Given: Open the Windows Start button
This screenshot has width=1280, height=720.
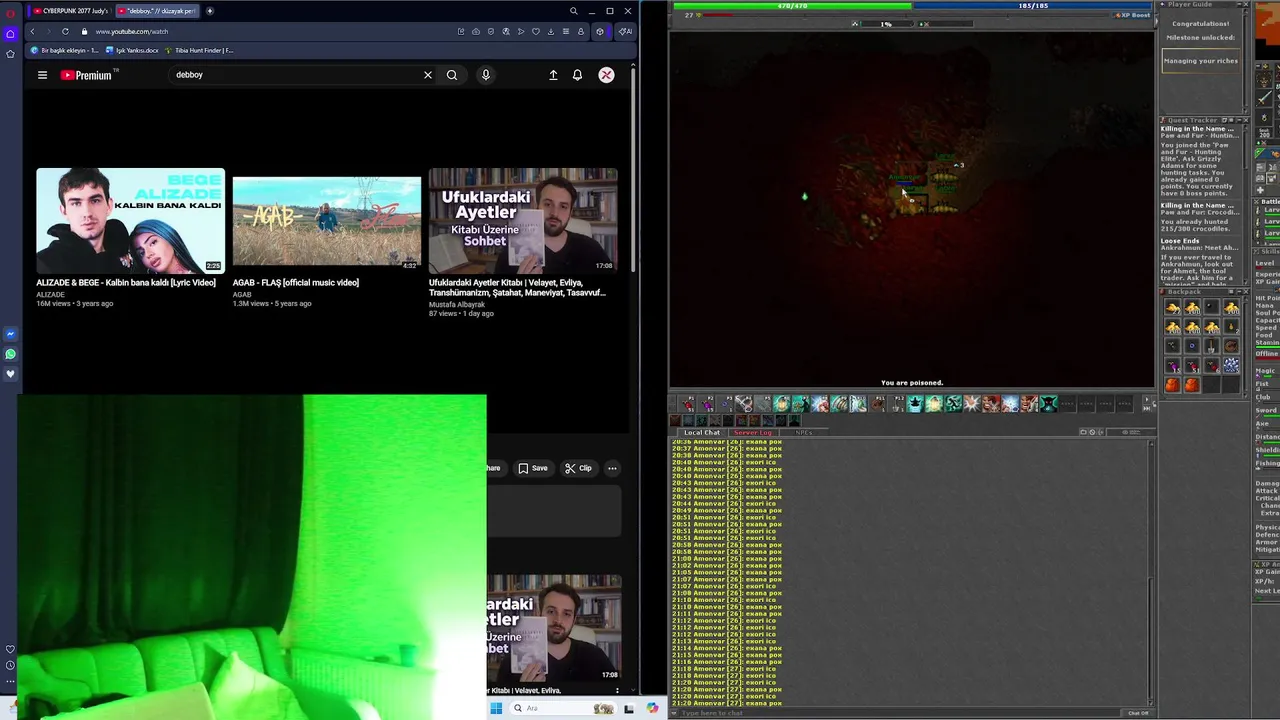Looking at the screenshot, I should click(496, 709).
